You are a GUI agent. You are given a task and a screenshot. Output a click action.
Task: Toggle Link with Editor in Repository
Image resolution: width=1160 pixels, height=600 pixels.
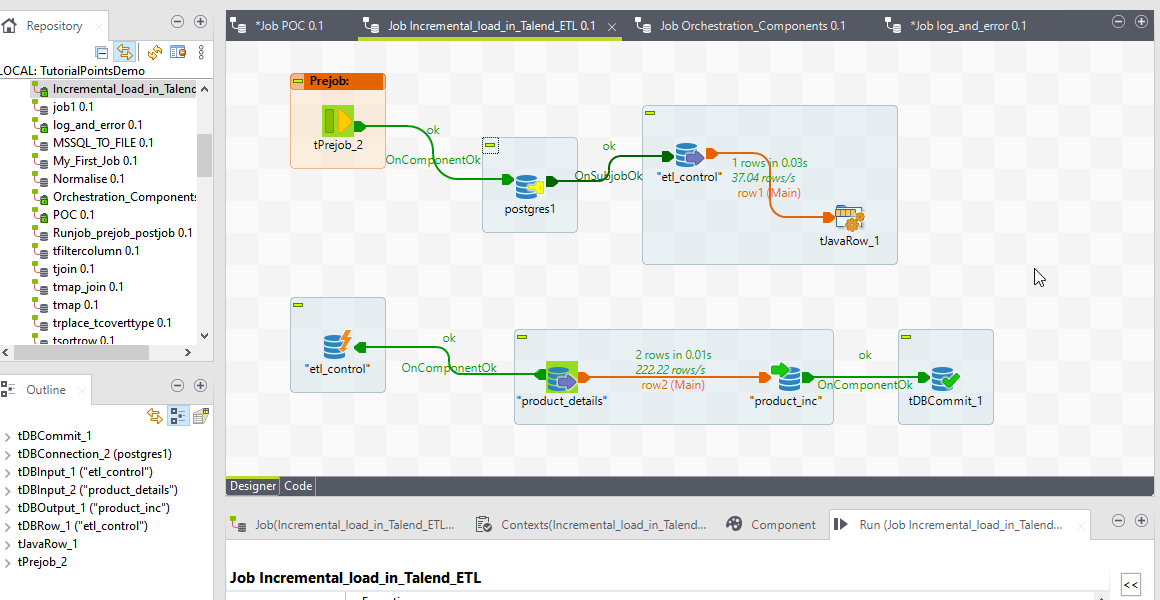coord(125,52)
